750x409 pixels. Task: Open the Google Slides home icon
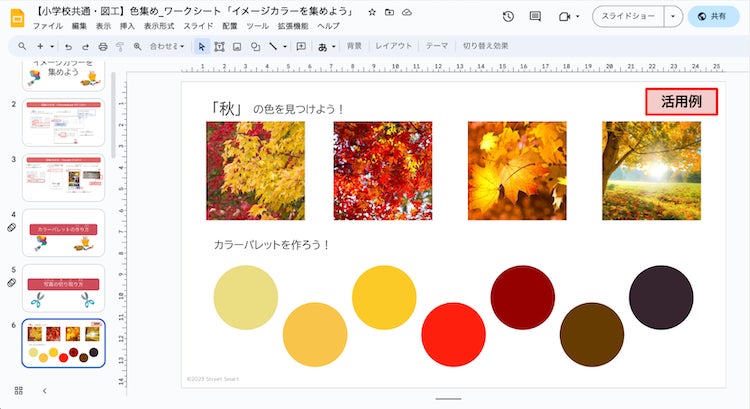17,18
